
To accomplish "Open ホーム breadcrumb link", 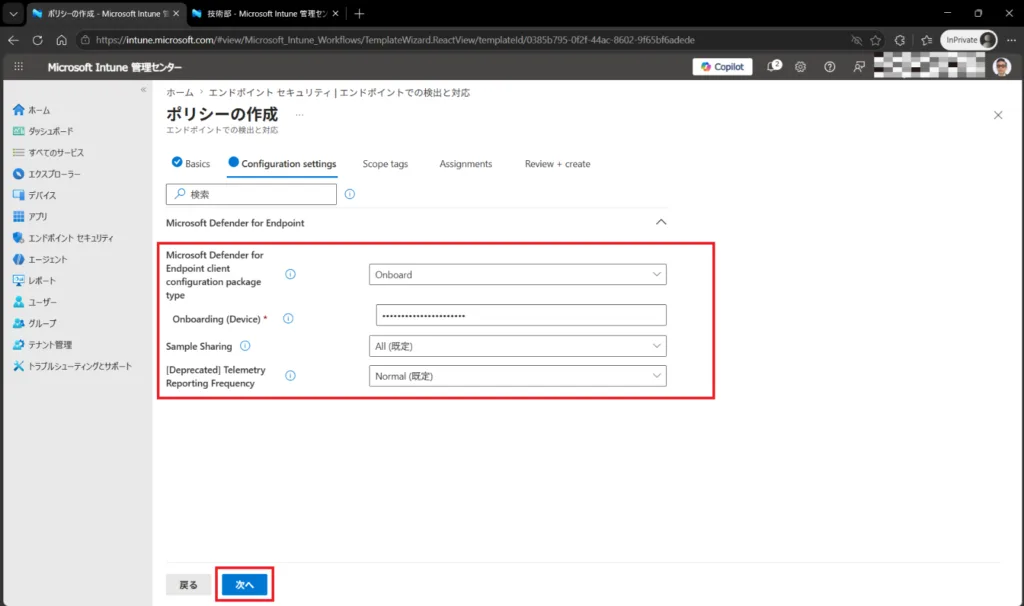I will click(x=180, y=93).
